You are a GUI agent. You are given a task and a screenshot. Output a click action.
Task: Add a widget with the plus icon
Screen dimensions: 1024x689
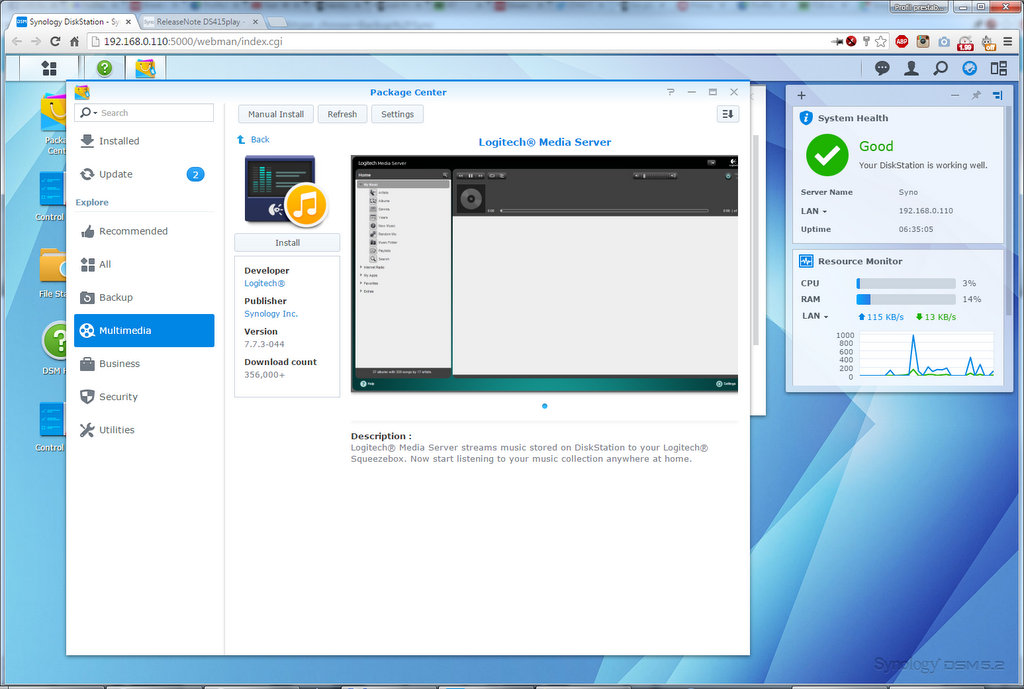pyautogui.click(x=801, y=95)
